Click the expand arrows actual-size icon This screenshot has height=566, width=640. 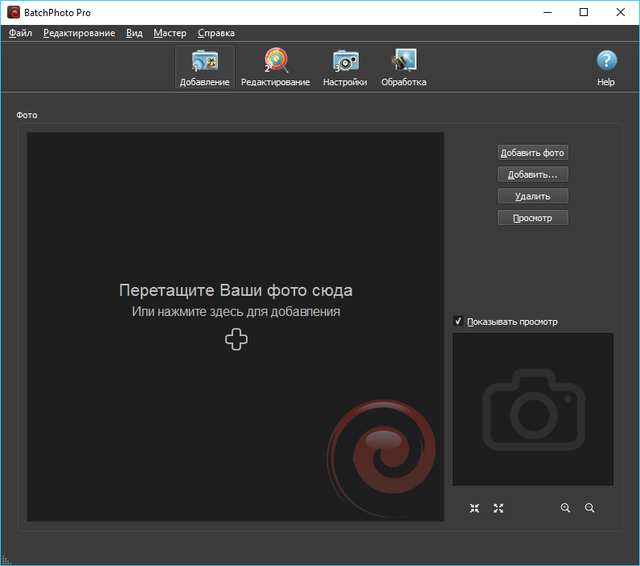tap(499, 508)
